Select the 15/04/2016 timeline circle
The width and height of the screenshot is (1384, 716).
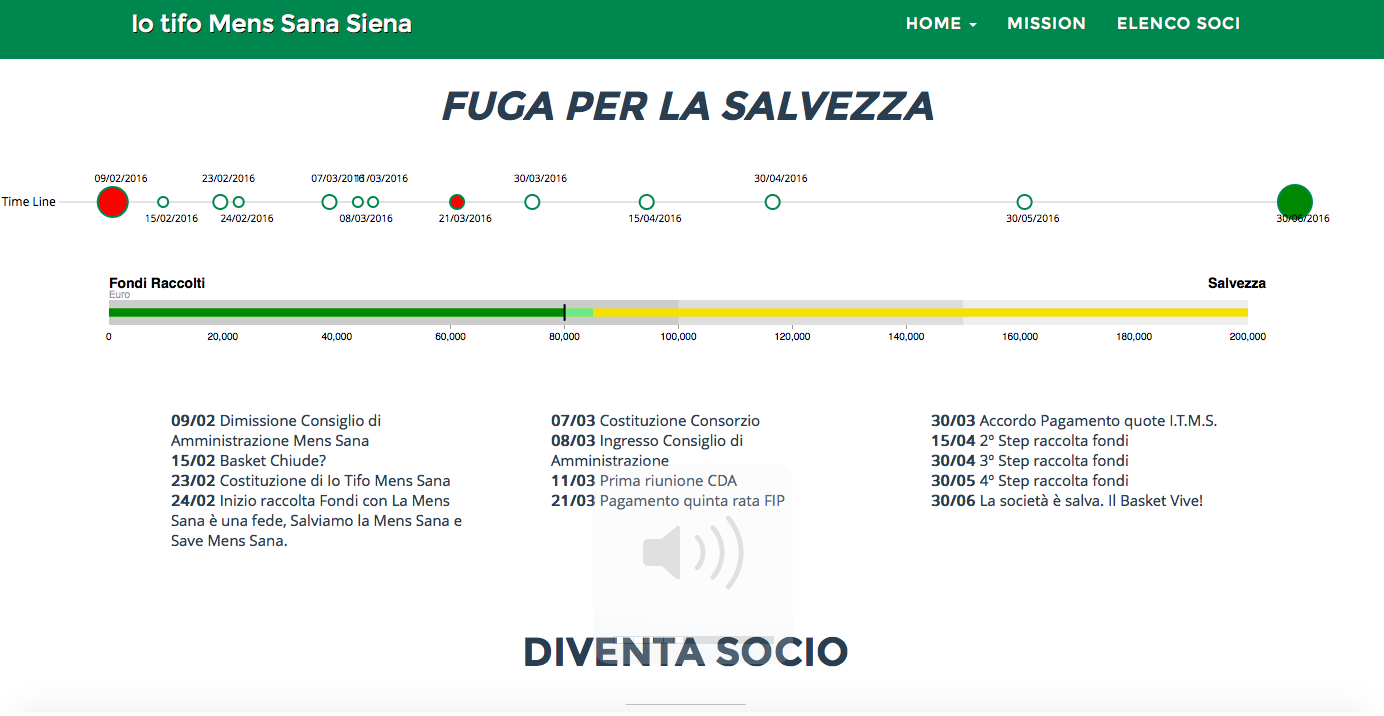point(647,202)
